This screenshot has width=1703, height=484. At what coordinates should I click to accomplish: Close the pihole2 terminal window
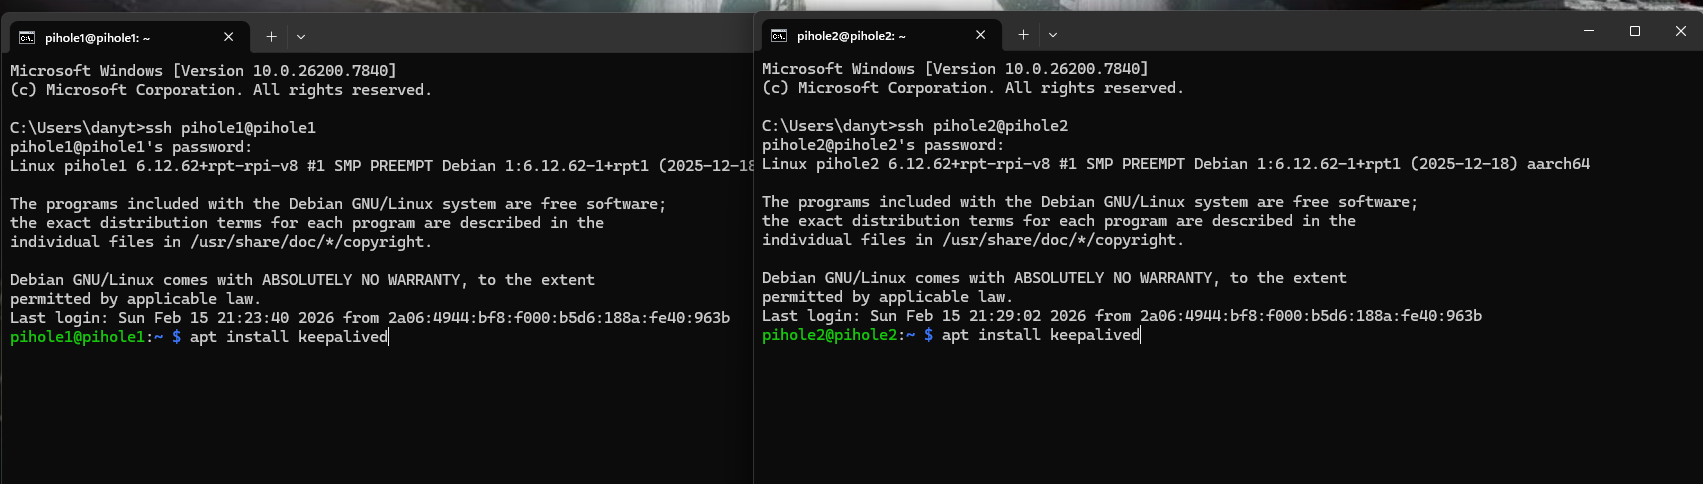click(1681, 31)
